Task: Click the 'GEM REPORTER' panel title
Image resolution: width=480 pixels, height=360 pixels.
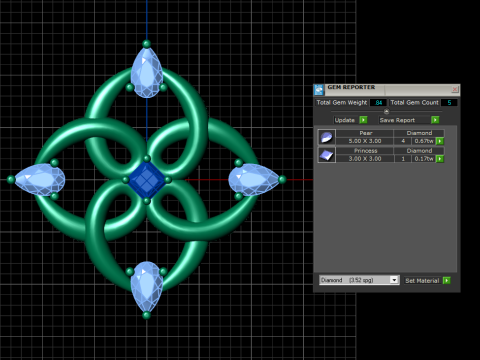Action: [x=351, y=87]
